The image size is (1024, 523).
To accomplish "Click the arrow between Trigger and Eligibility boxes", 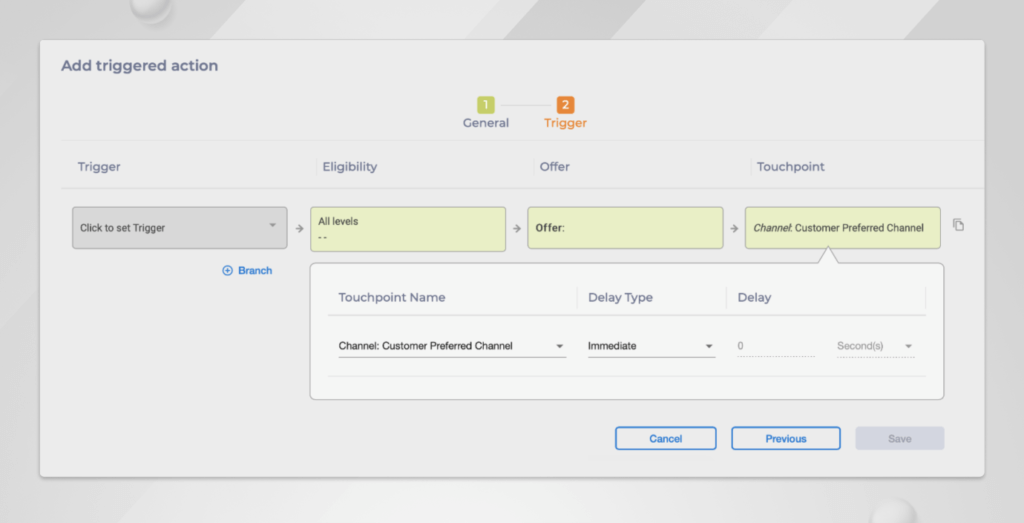I will pos(299,229).
